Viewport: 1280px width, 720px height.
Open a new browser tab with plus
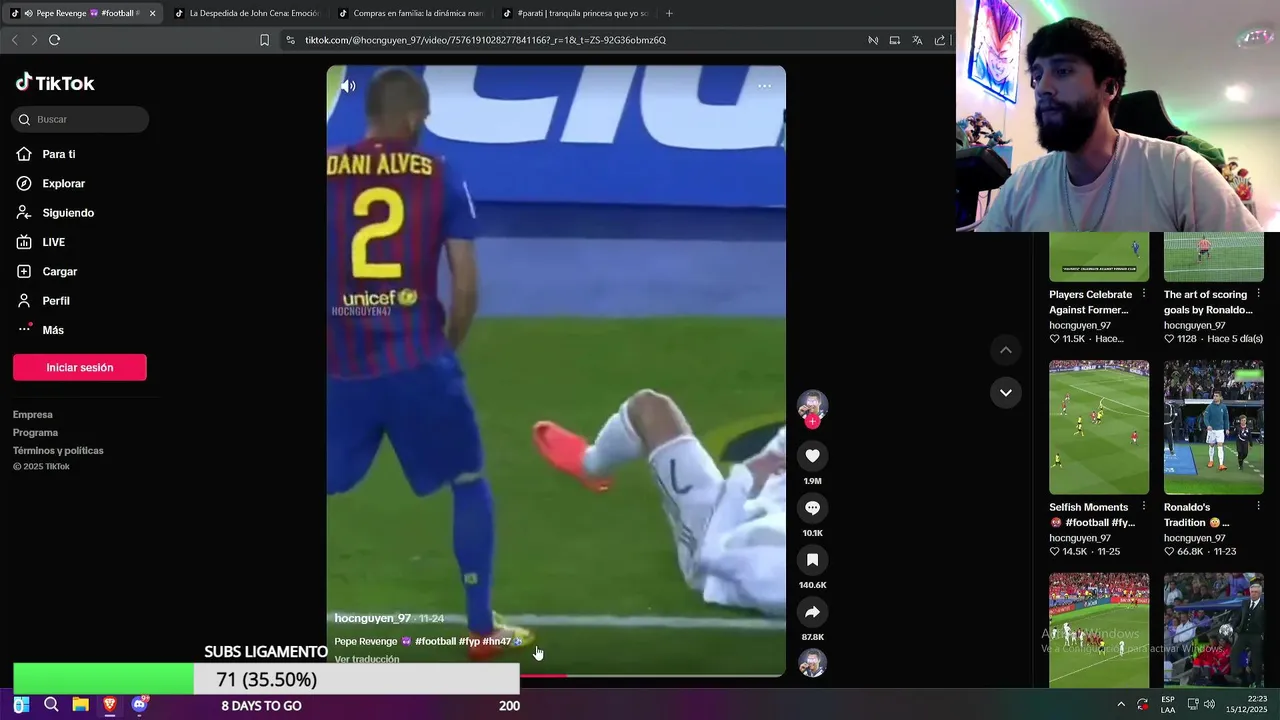(669, 13)
